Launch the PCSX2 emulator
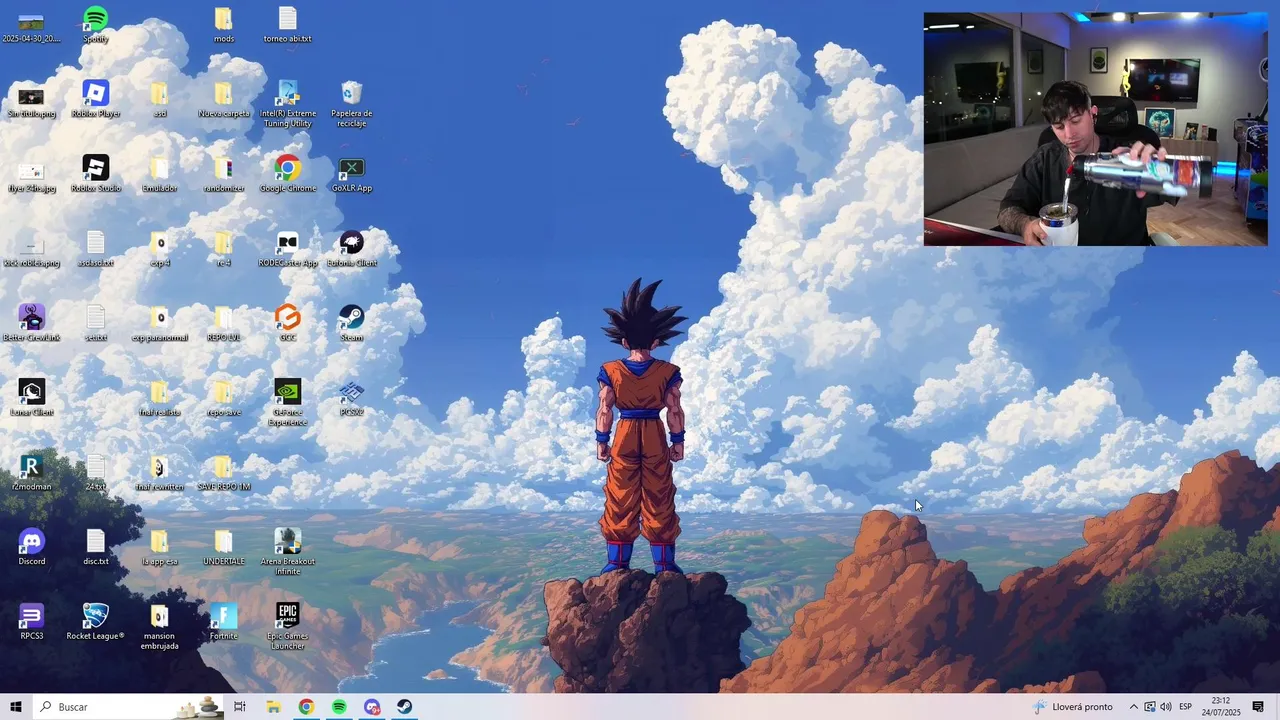1280x720 pixels. [352, 398]
